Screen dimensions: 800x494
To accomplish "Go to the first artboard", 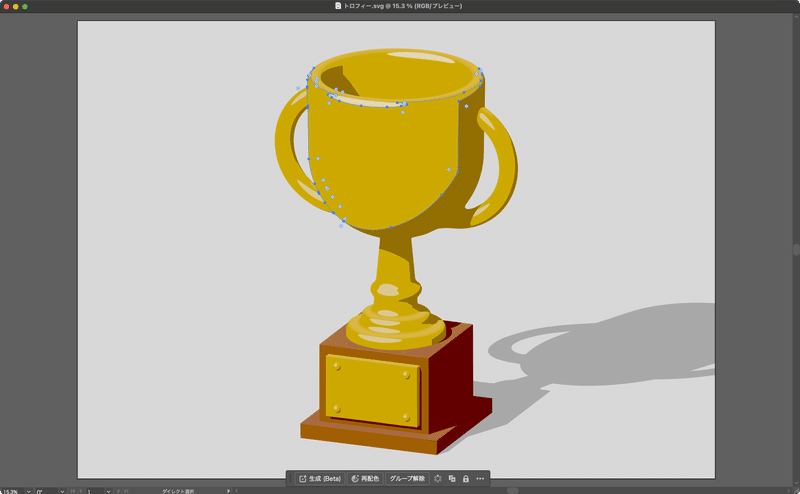I will (x=72, y=491).
